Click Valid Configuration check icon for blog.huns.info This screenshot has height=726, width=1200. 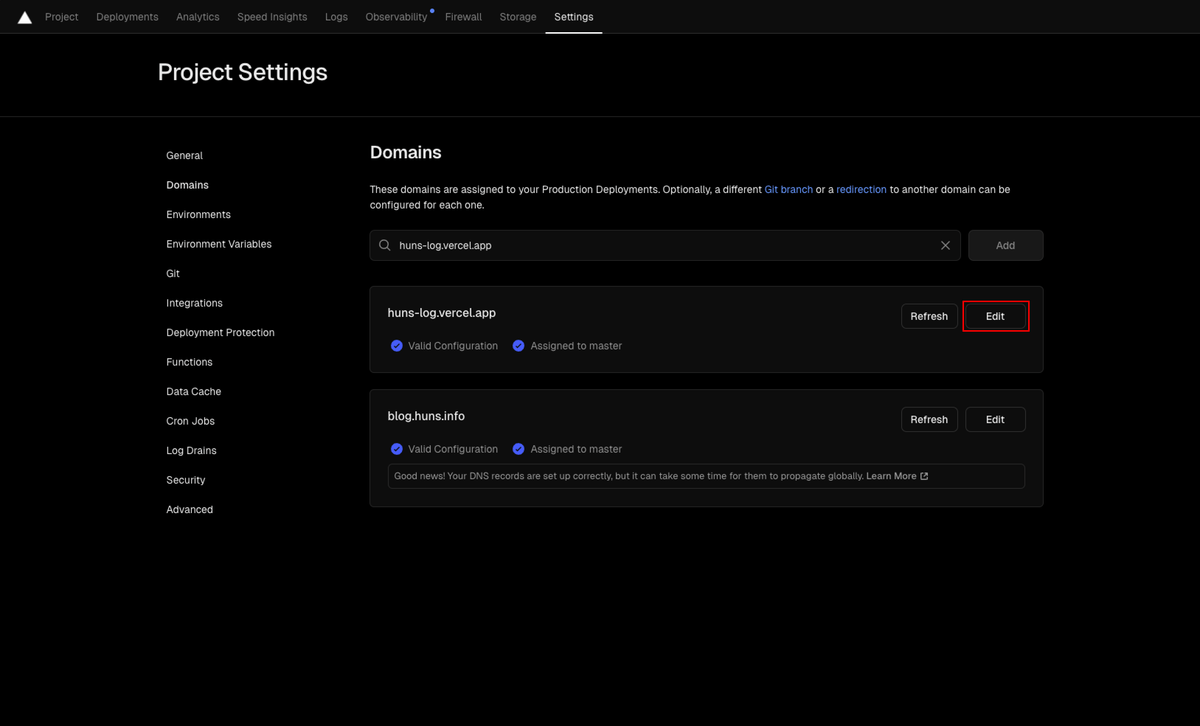397,449
